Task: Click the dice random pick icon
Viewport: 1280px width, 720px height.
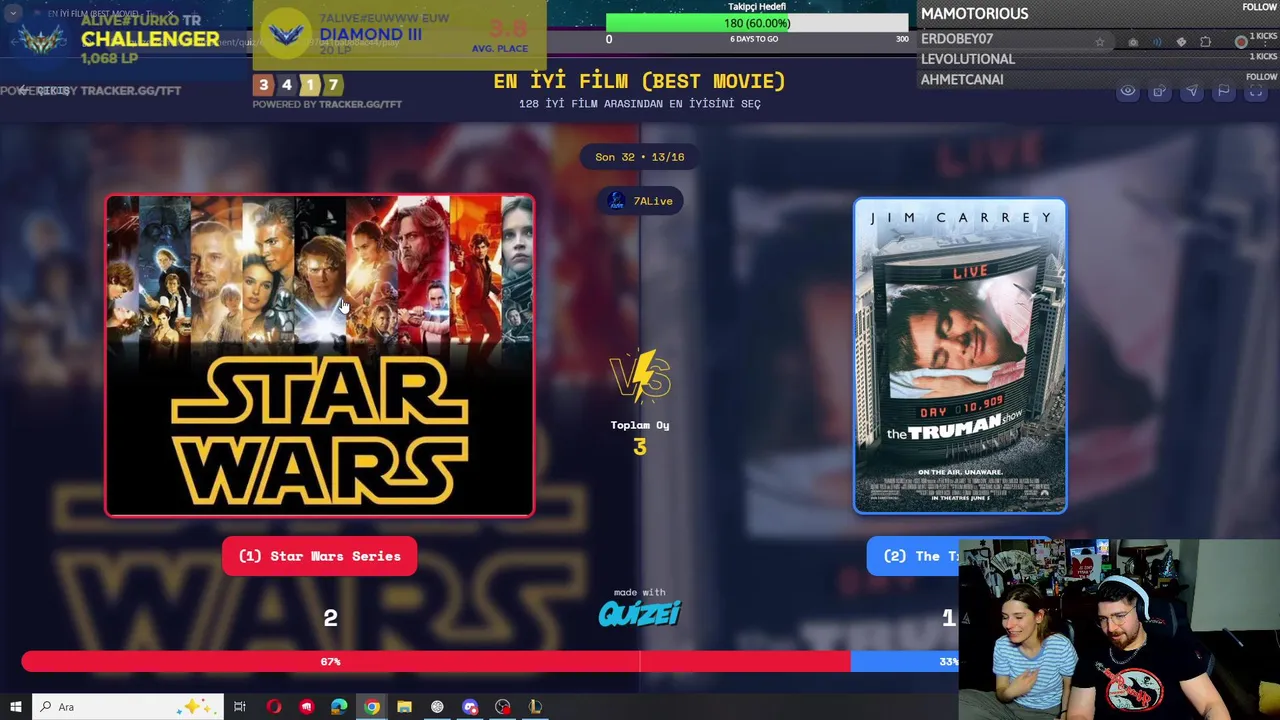Action: tap(1160, 91)
